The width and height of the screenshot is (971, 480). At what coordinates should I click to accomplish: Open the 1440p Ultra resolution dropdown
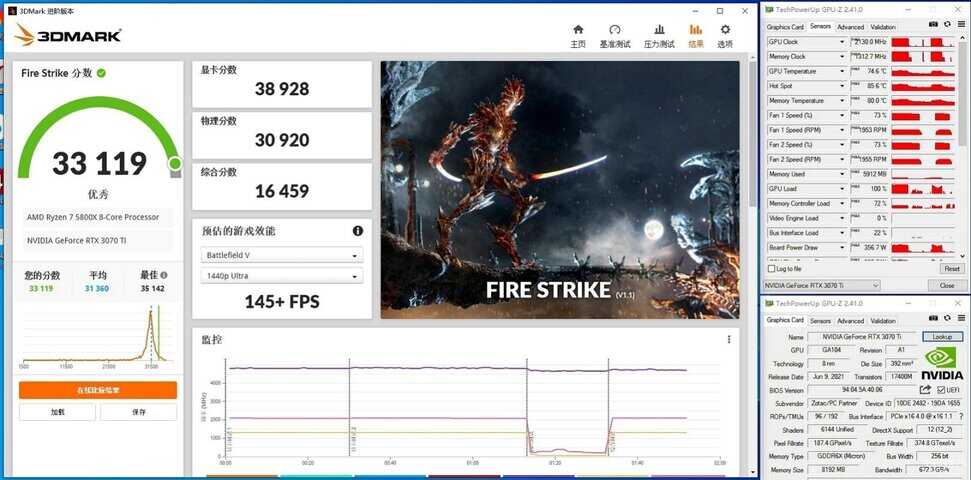(x=282, y=276)
